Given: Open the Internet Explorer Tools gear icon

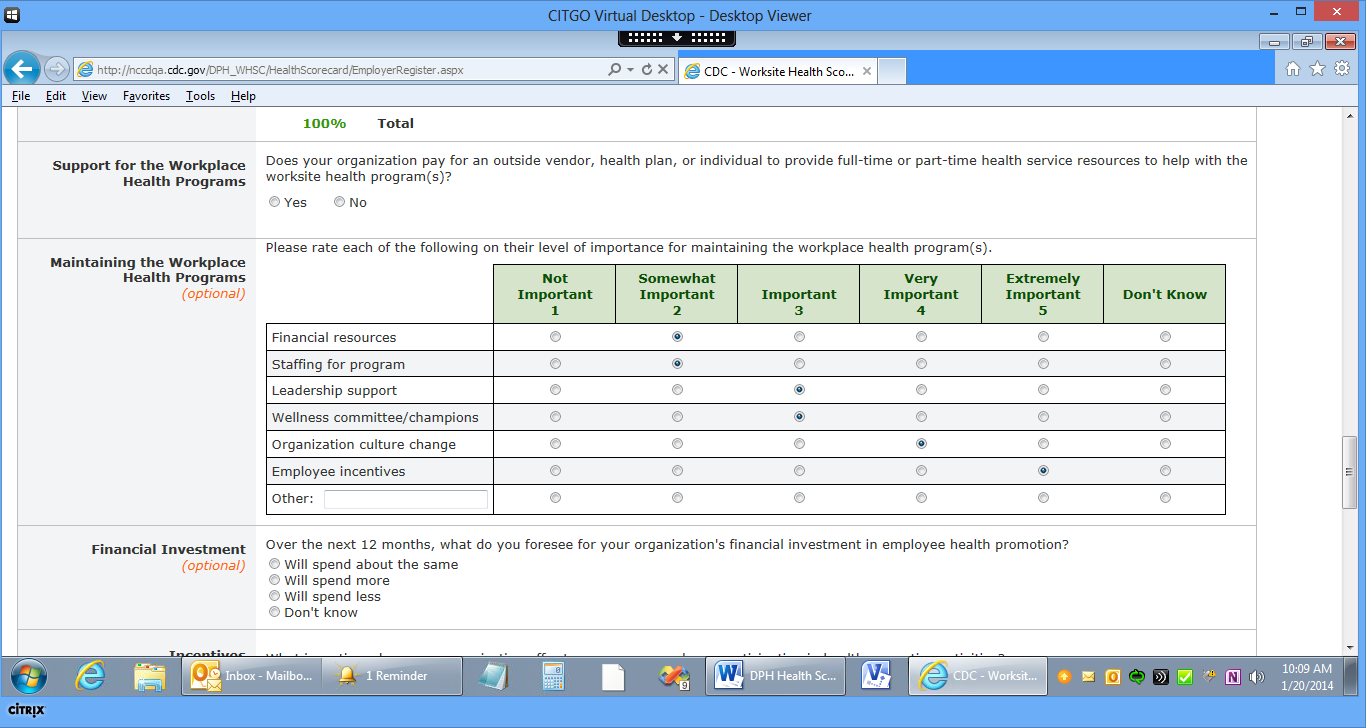Looking at the screenshot, I should click(x=1341, y=69).
